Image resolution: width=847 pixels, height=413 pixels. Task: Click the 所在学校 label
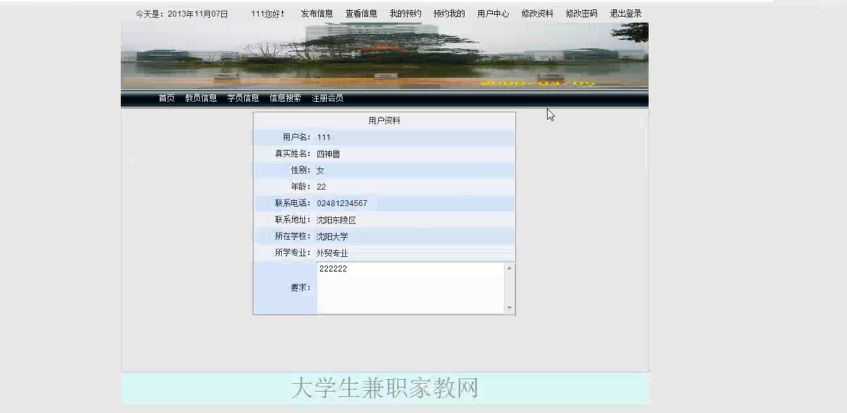[x=293, y=236]
